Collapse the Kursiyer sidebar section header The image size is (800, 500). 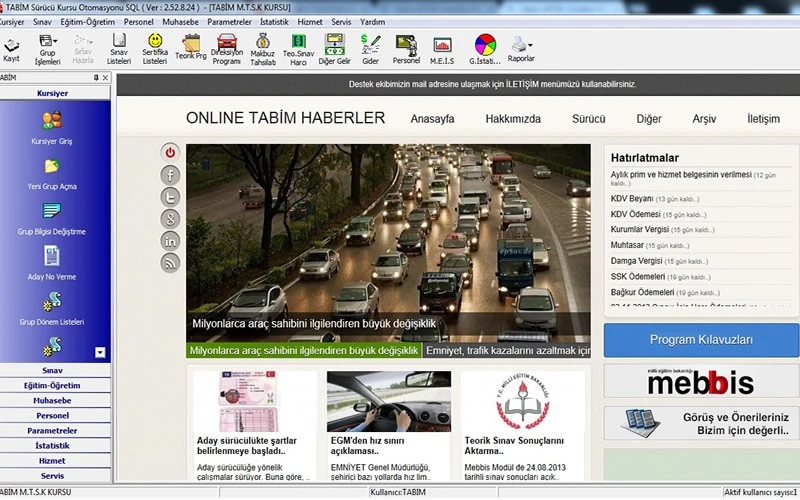click(x=53, y=93)
